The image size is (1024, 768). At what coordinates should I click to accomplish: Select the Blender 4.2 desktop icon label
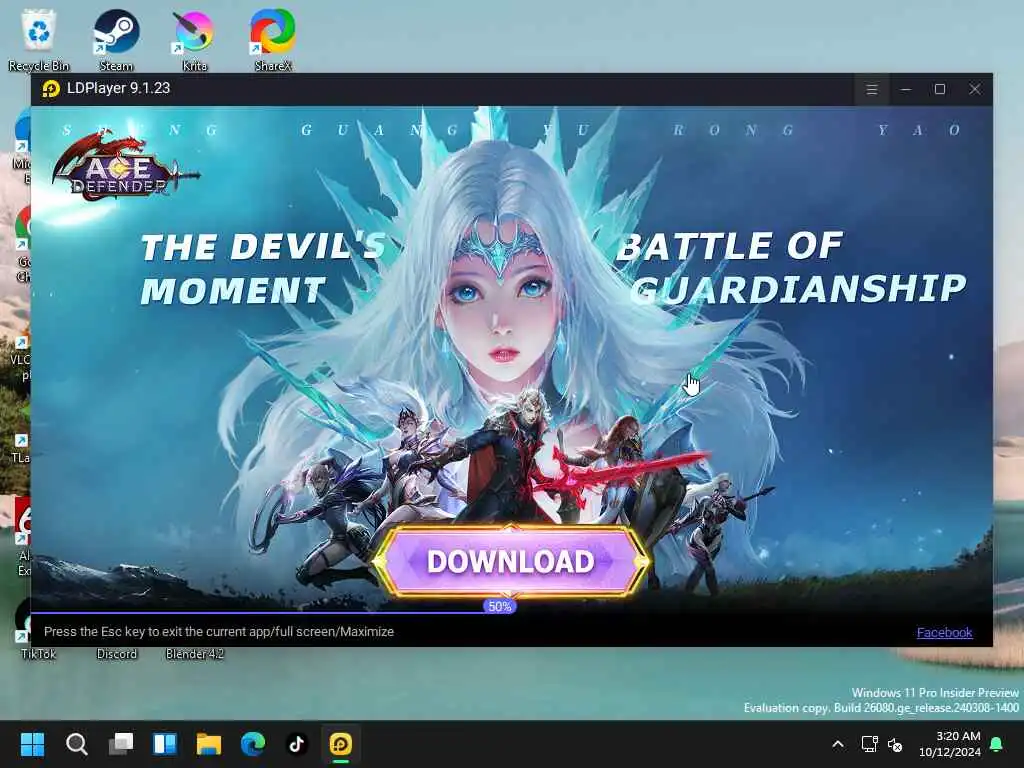195,654
